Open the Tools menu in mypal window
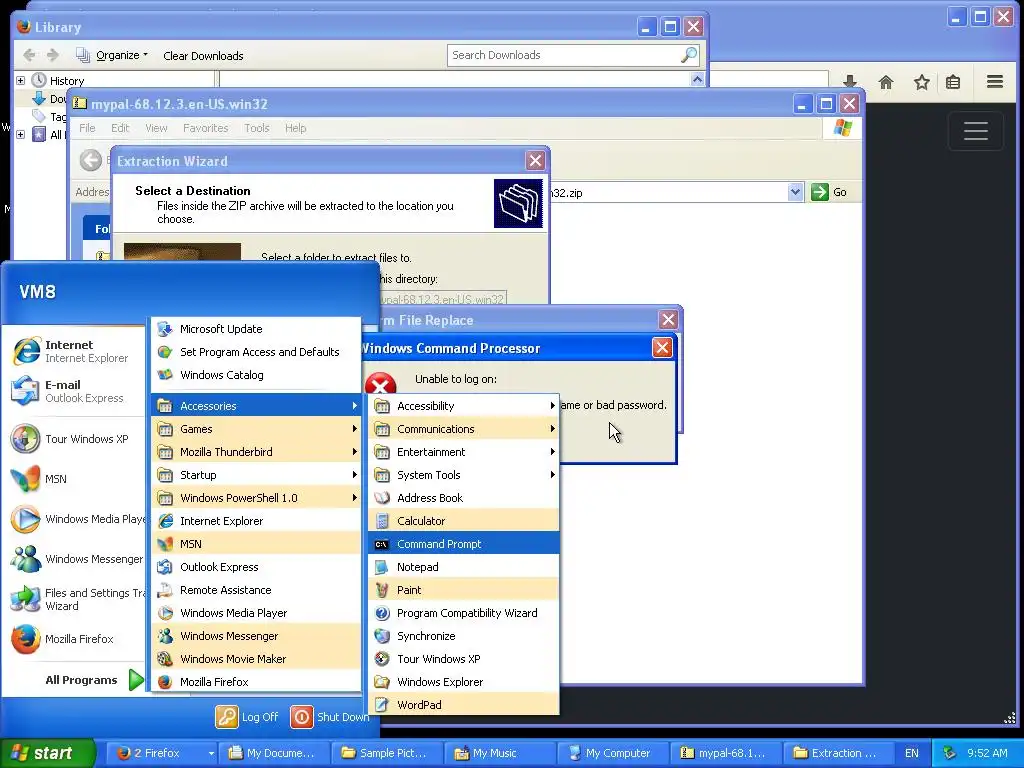Viewport: 1024px width, 768px height. click(x=257, y=128)
